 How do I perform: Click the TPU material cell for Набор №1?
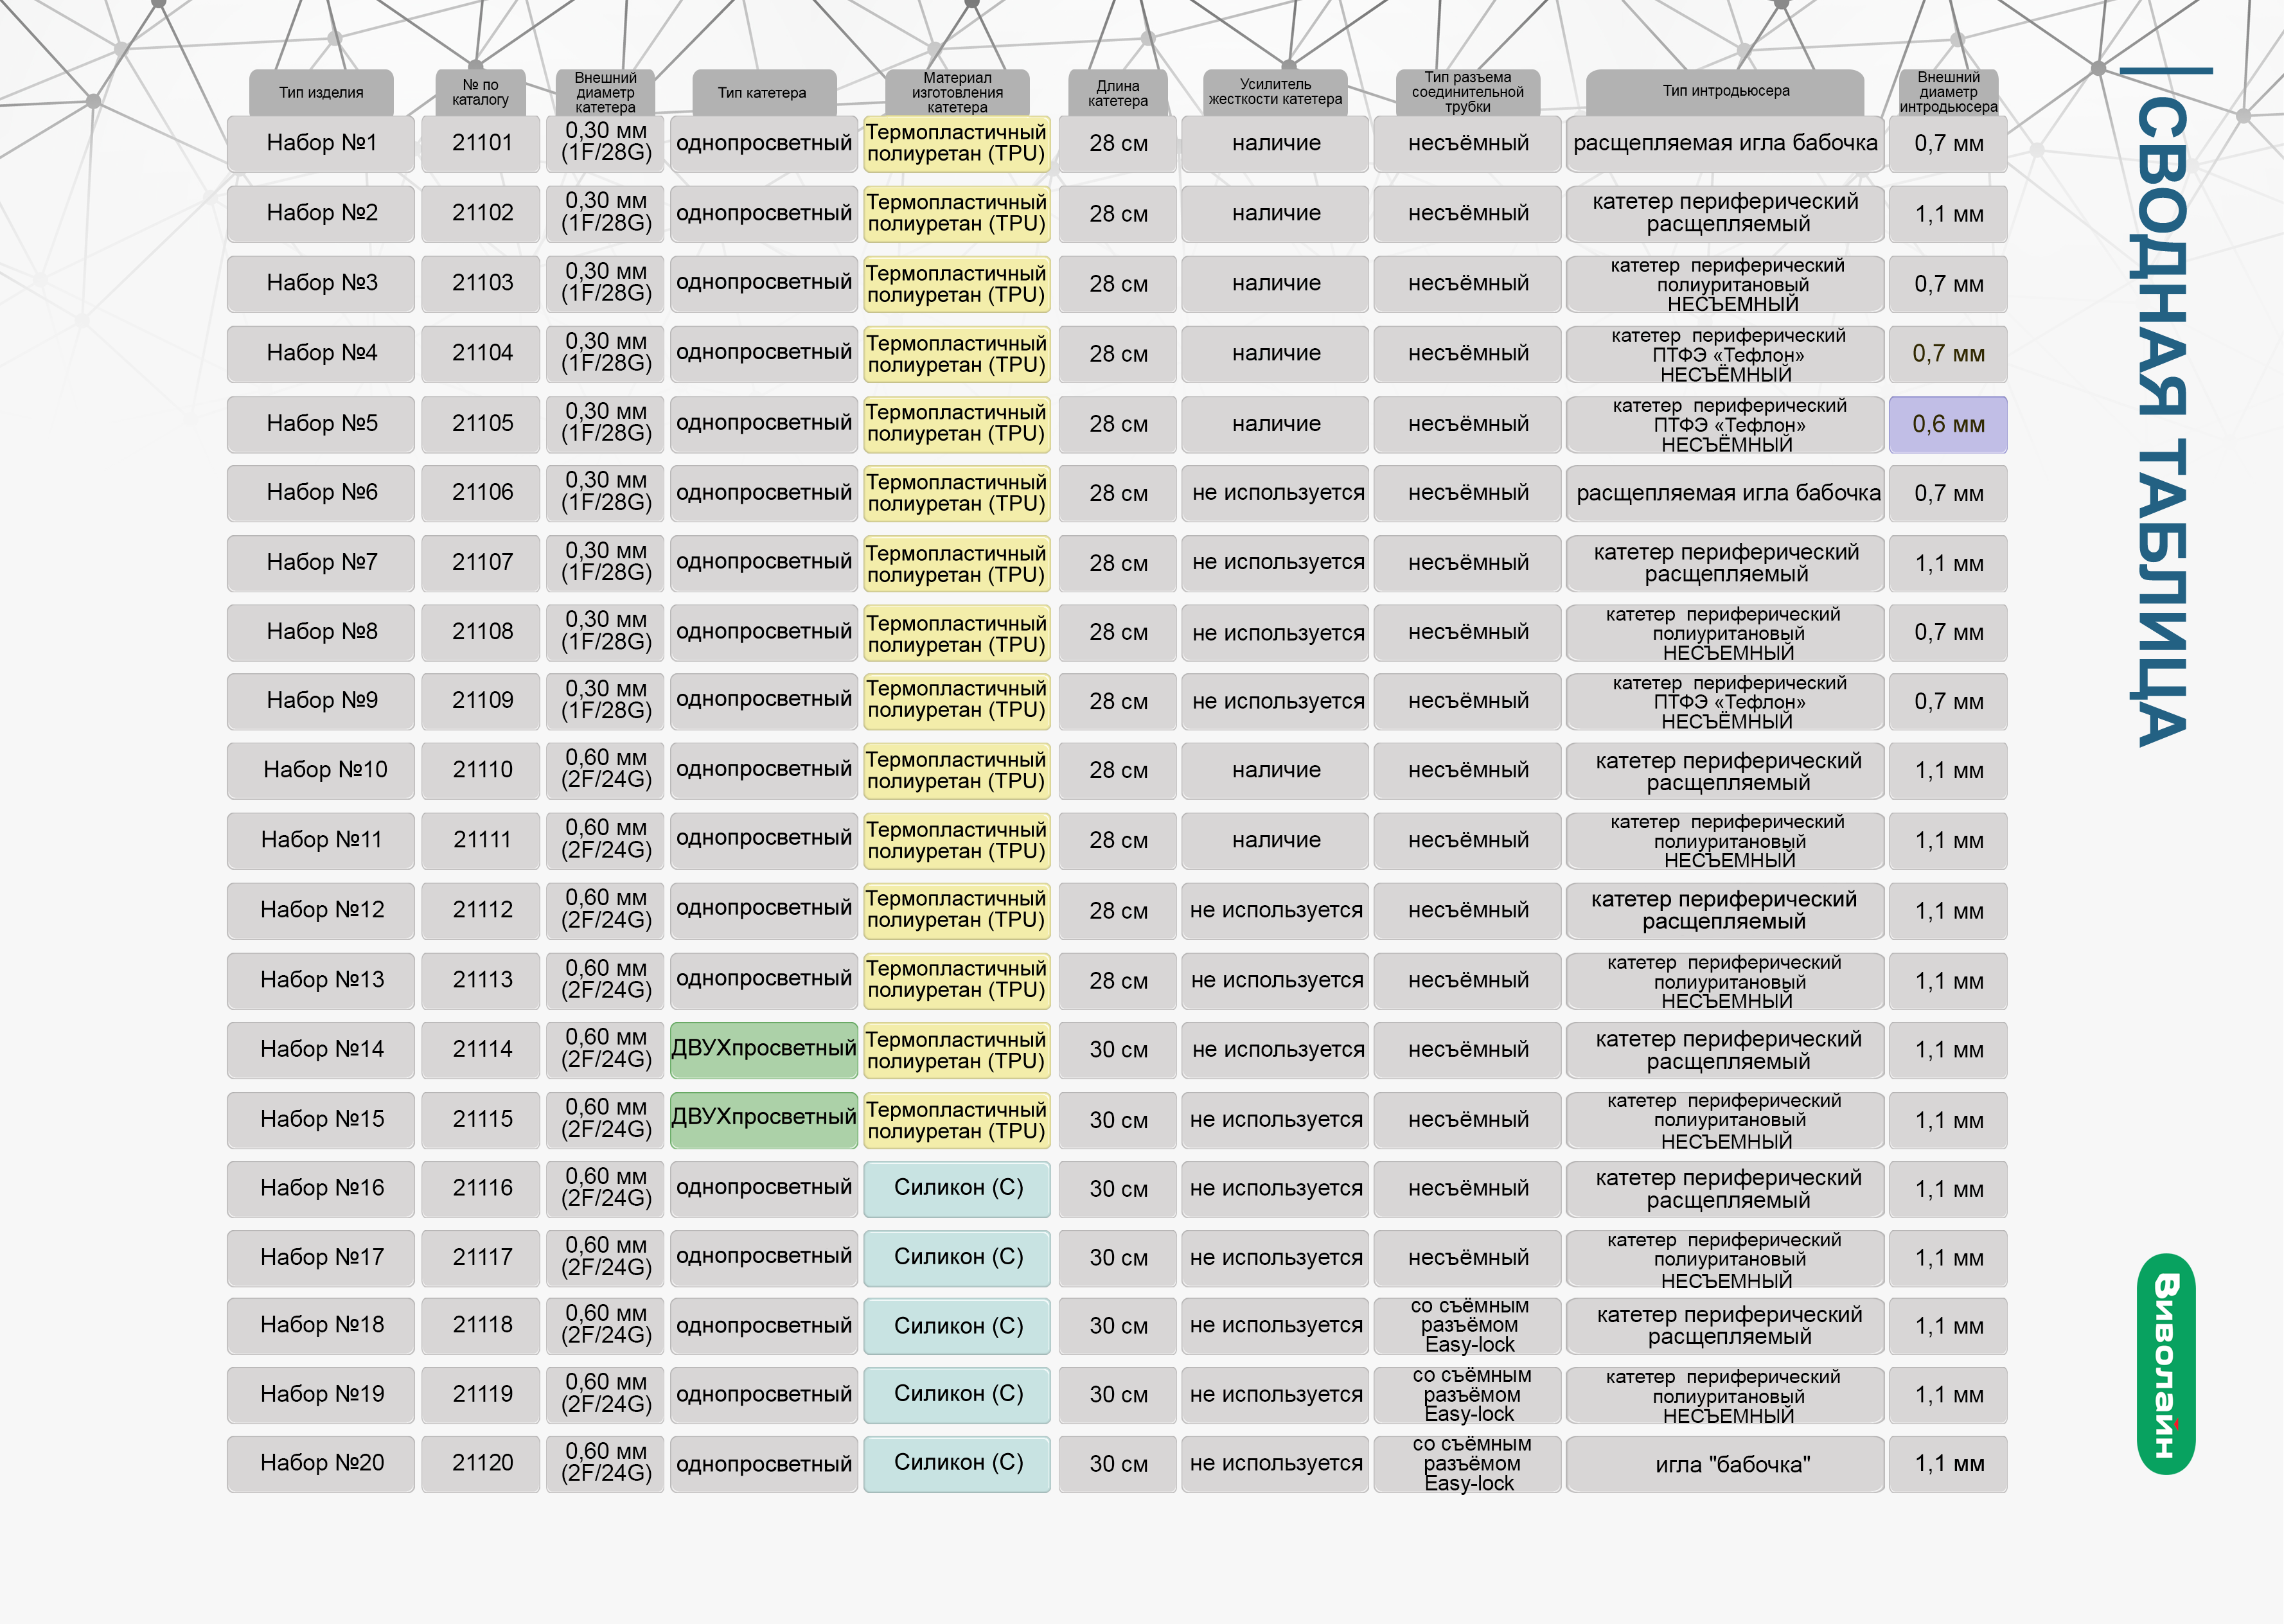click(957, 143)
